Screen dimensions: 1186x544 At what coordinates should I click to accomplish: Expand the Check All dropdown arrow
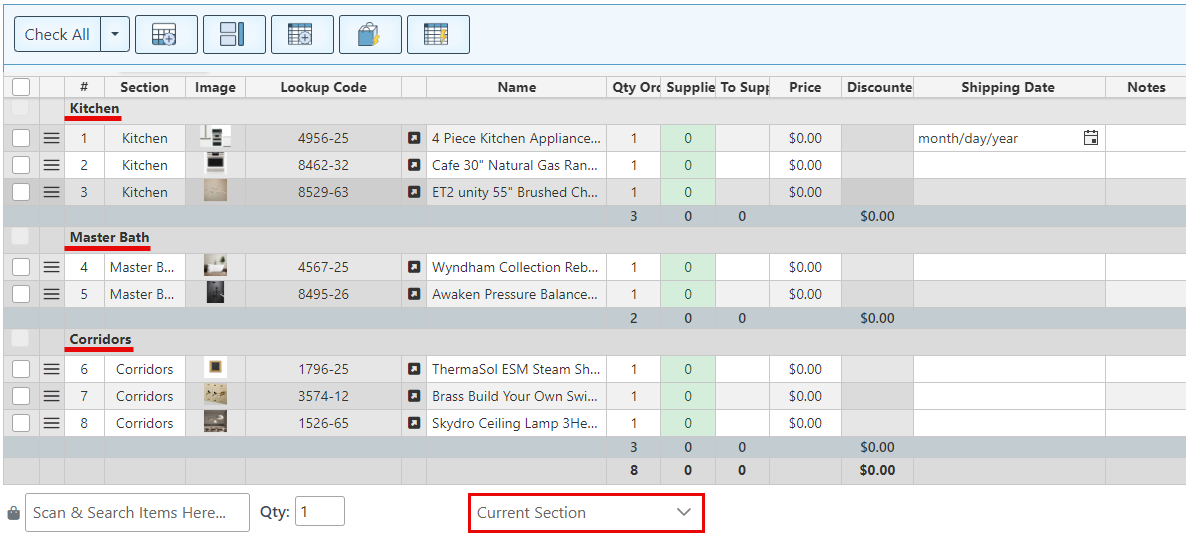(115, 35)
